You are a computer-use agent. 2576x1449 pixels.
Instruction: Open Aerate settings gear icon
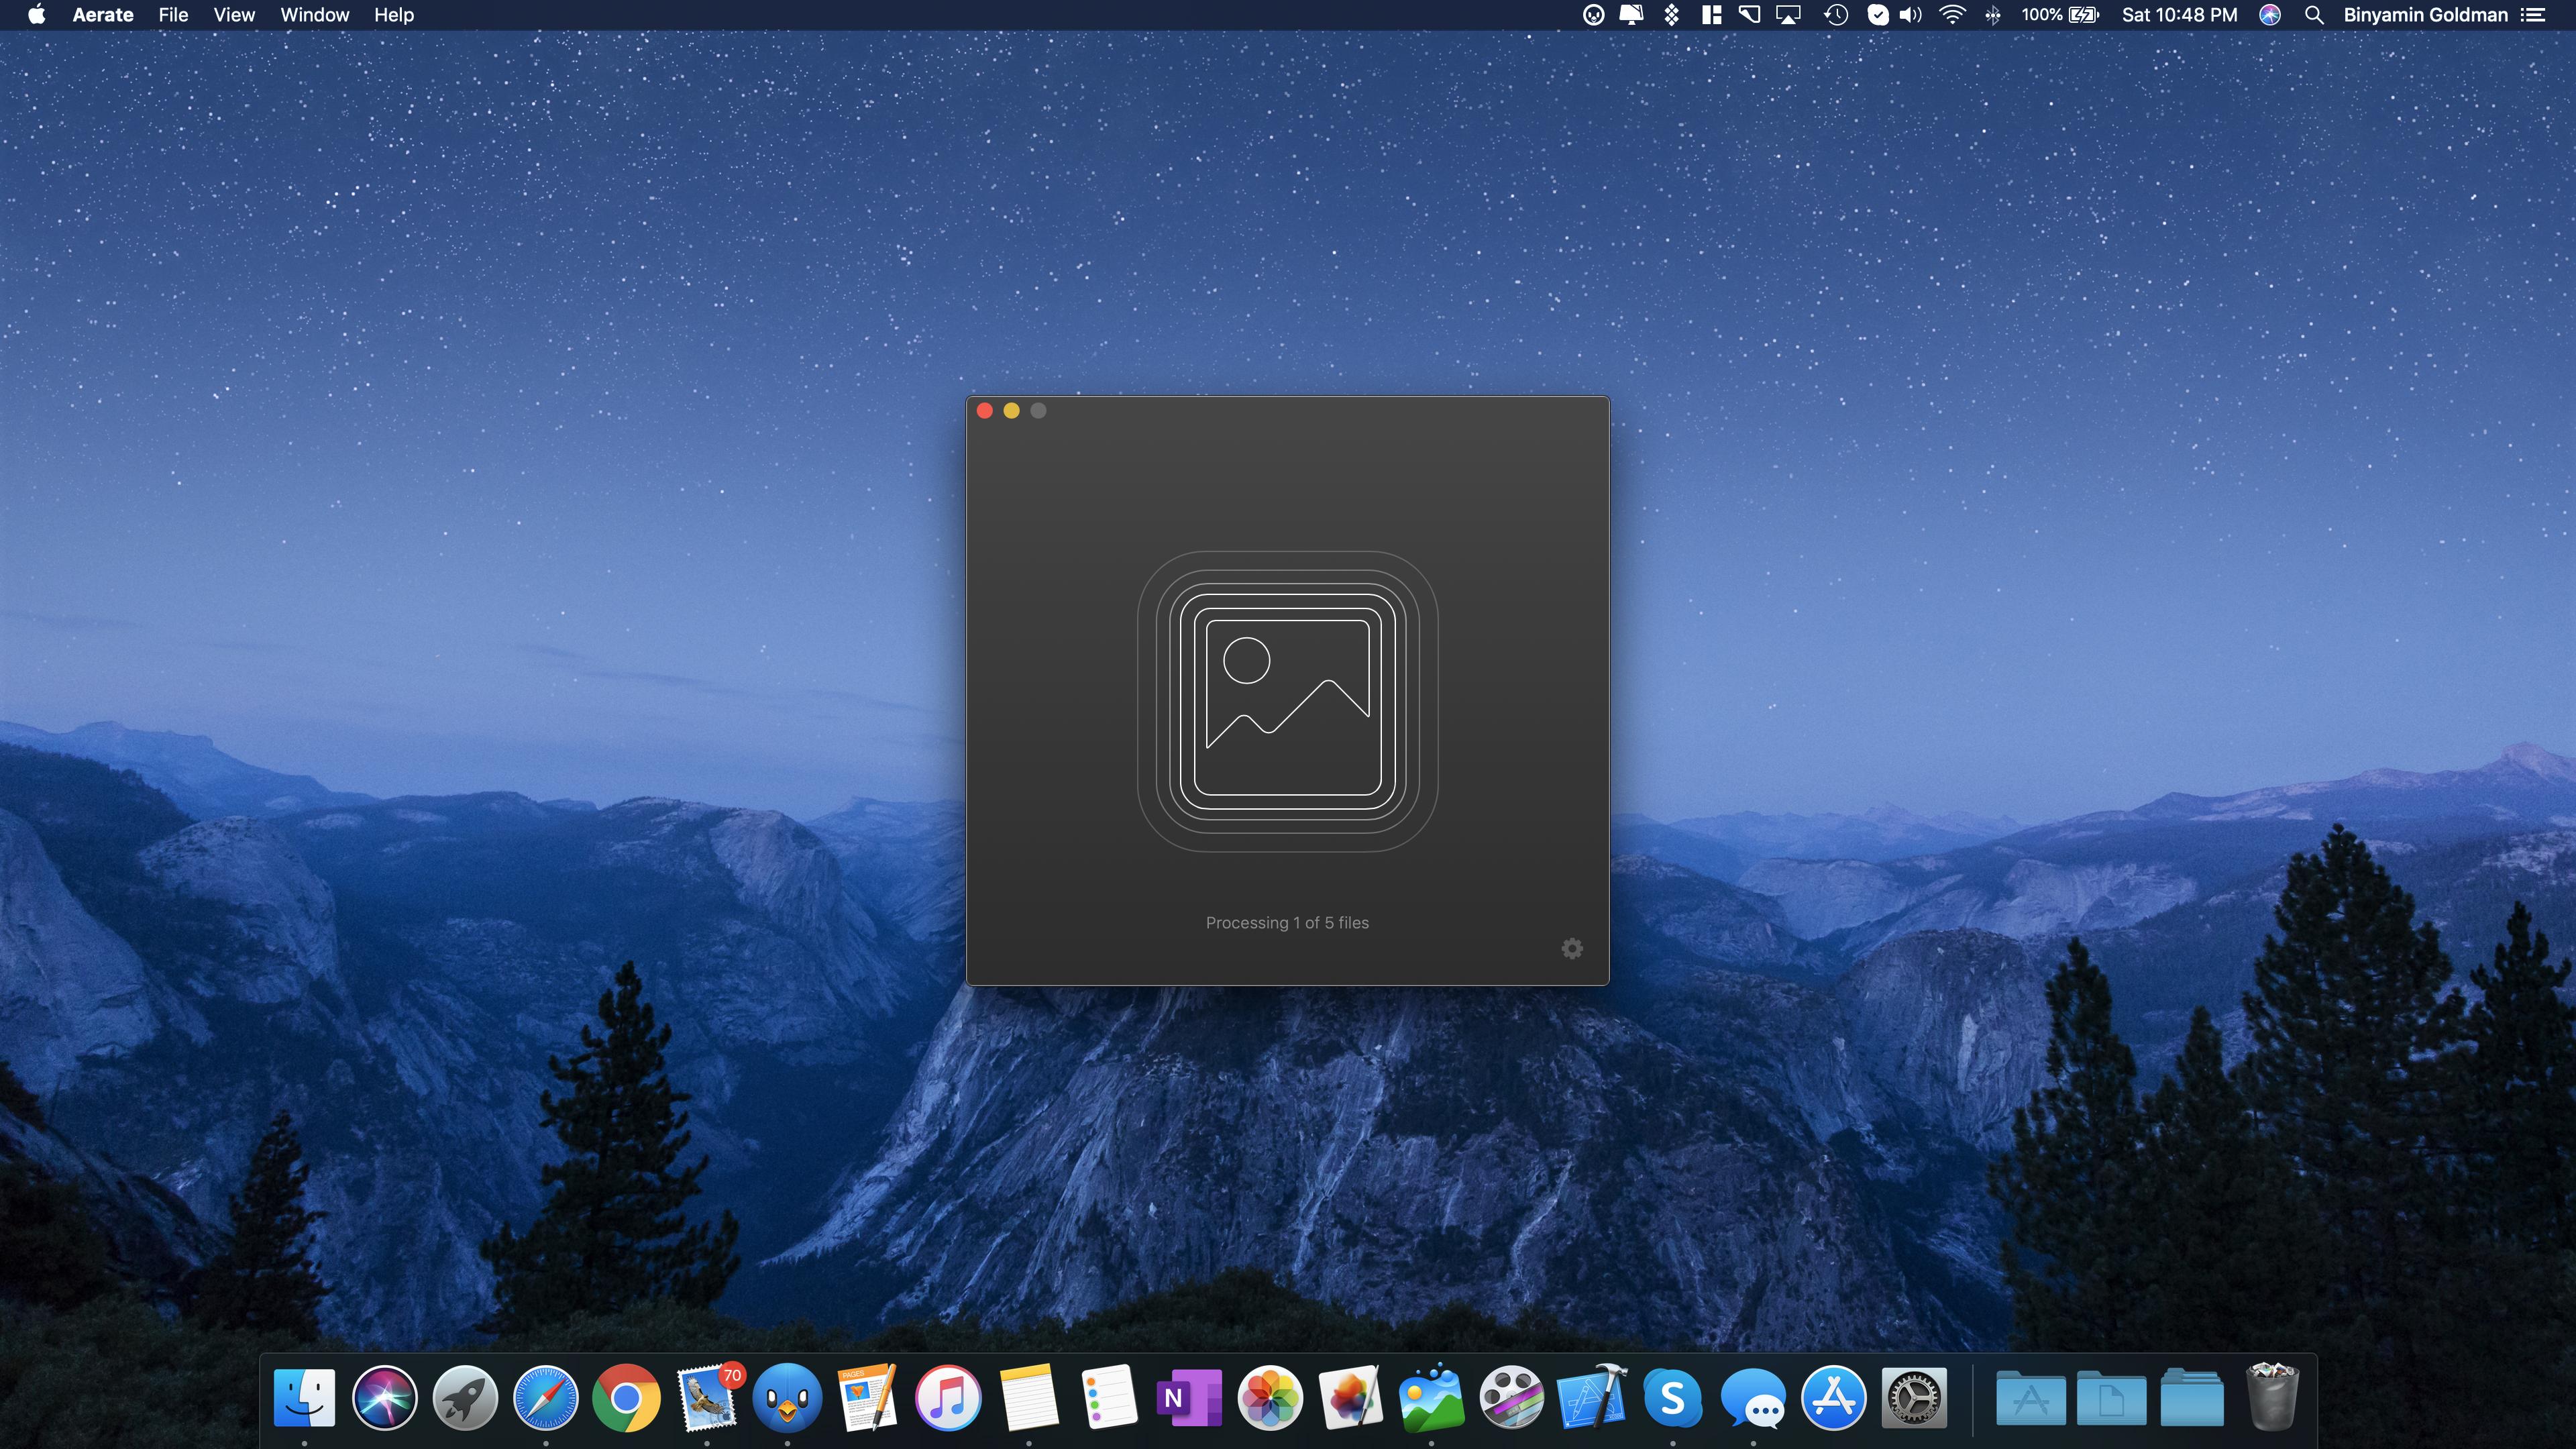pyautogui.click(x=1571, y=948)
